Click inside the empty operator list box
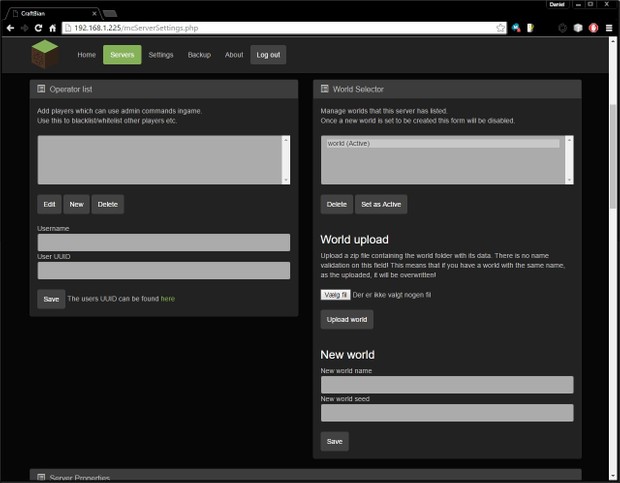 (160, 160)
